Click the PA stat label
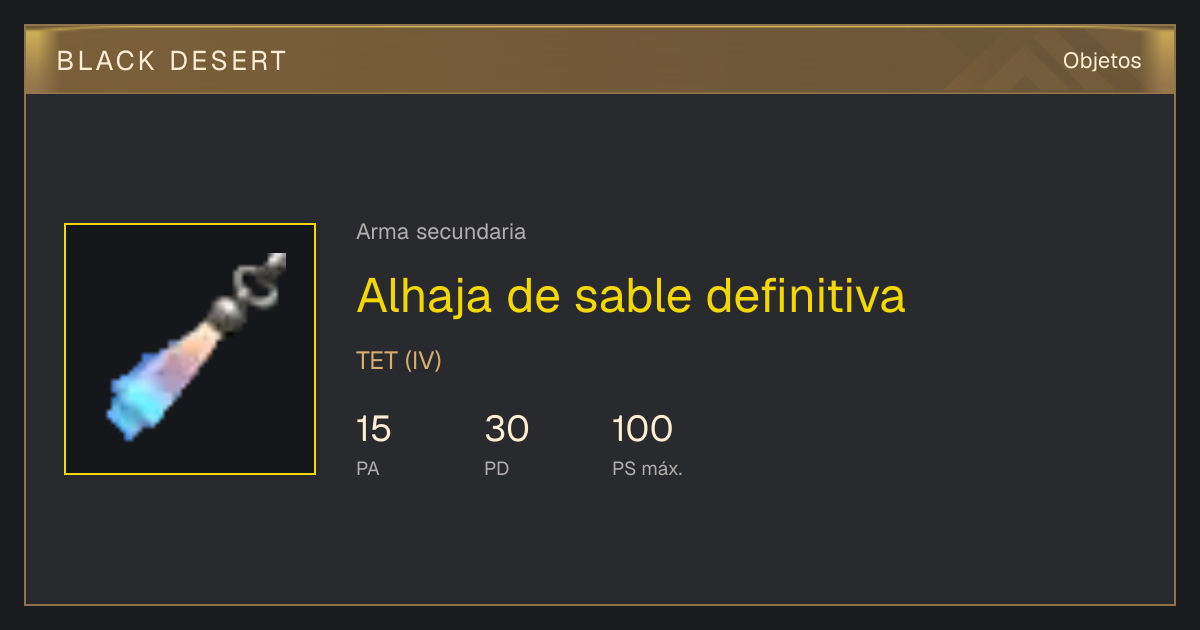This screenshot has width=1200, height=630. pyautogui.click(x=367, y=468)
